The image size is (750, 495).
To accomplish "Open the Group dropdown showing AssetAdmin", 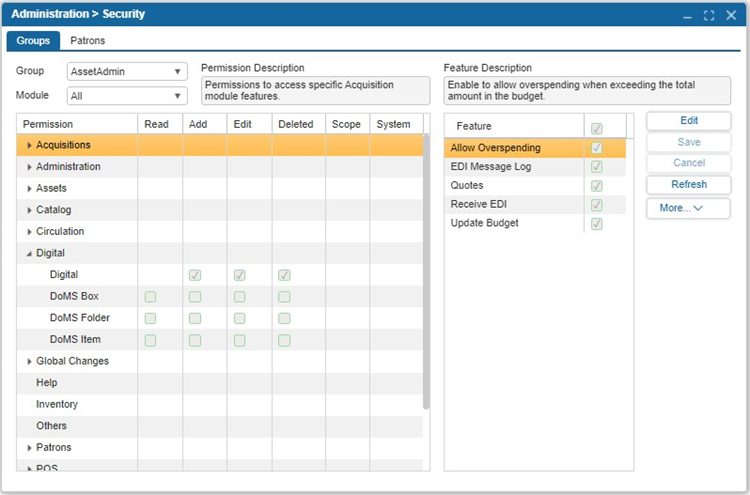I will tap(127, 72).
